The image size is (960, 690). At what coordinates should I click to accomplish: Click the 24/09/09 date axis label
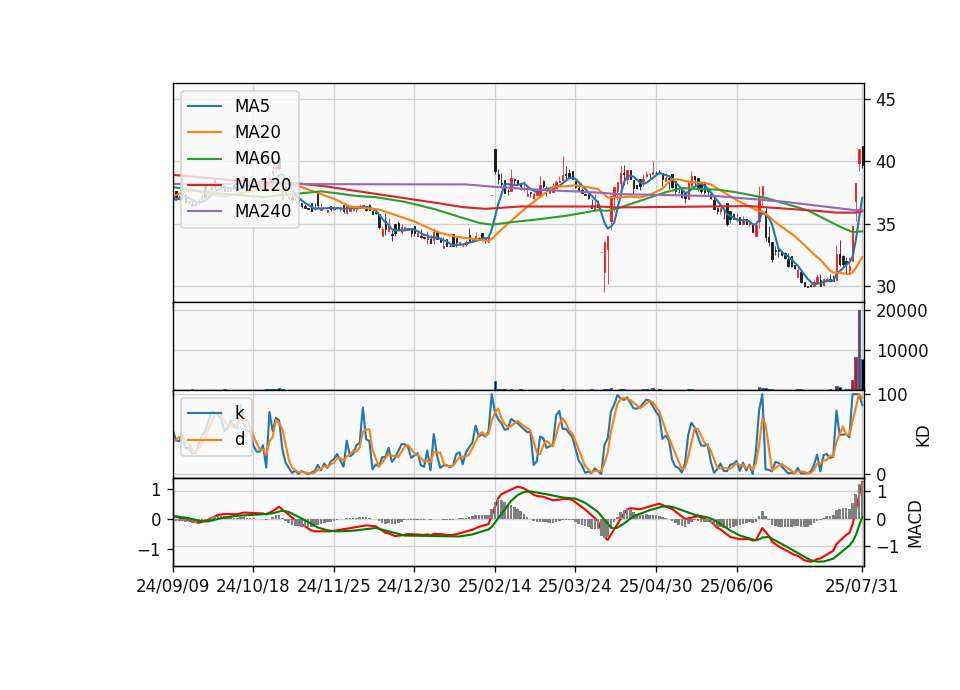[173, 586]
